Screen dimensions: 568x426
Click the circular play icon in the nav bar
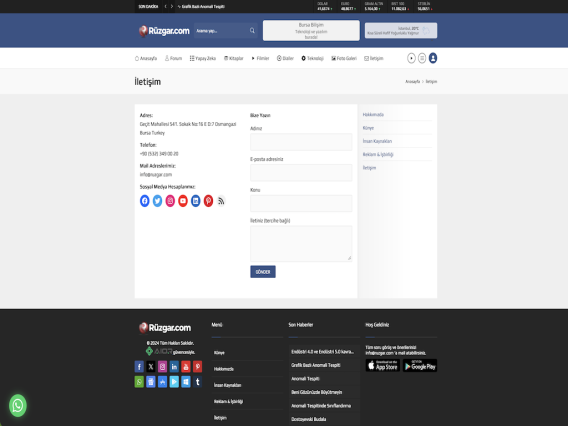(411, 58)
